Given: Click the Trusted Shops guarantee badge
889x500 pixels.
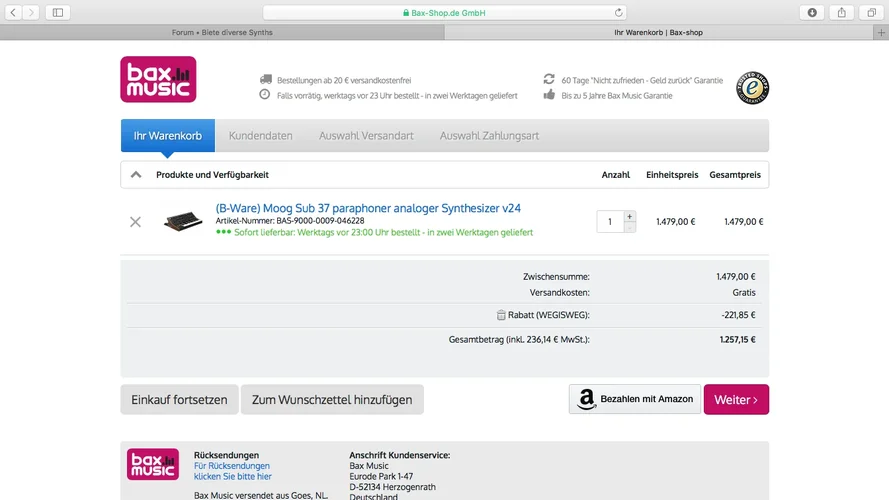Looking at the screenshot, I should click(752, 88).
